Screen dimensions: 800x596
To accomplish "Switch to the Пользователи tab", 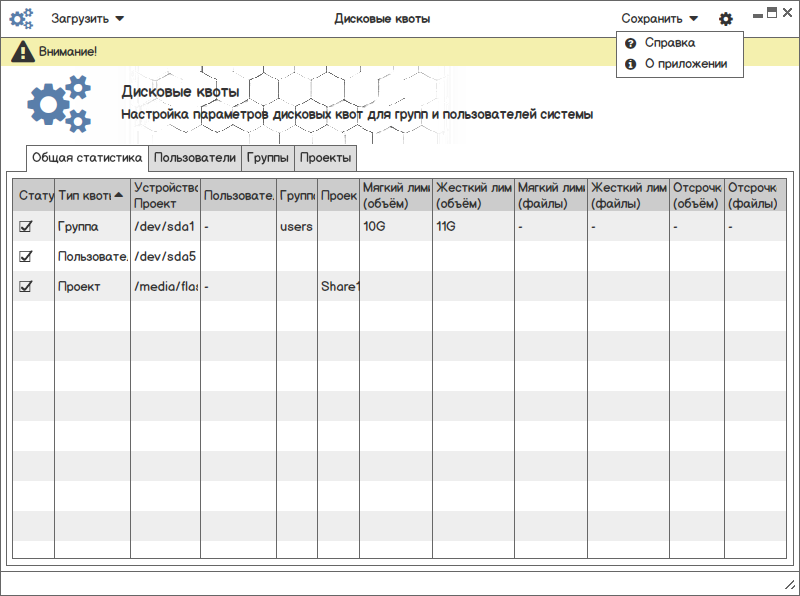I will point(195,158).
